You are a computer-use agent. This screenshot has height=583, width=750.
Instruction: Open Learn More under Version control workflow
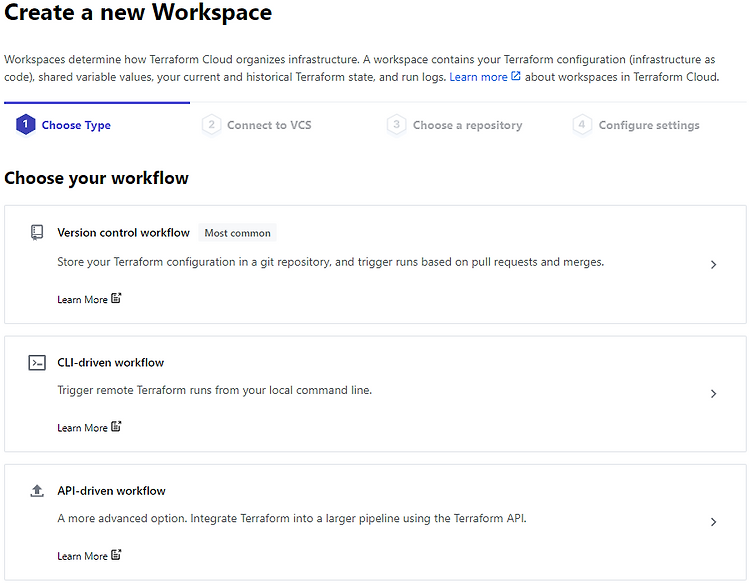(x=82, y=299)
